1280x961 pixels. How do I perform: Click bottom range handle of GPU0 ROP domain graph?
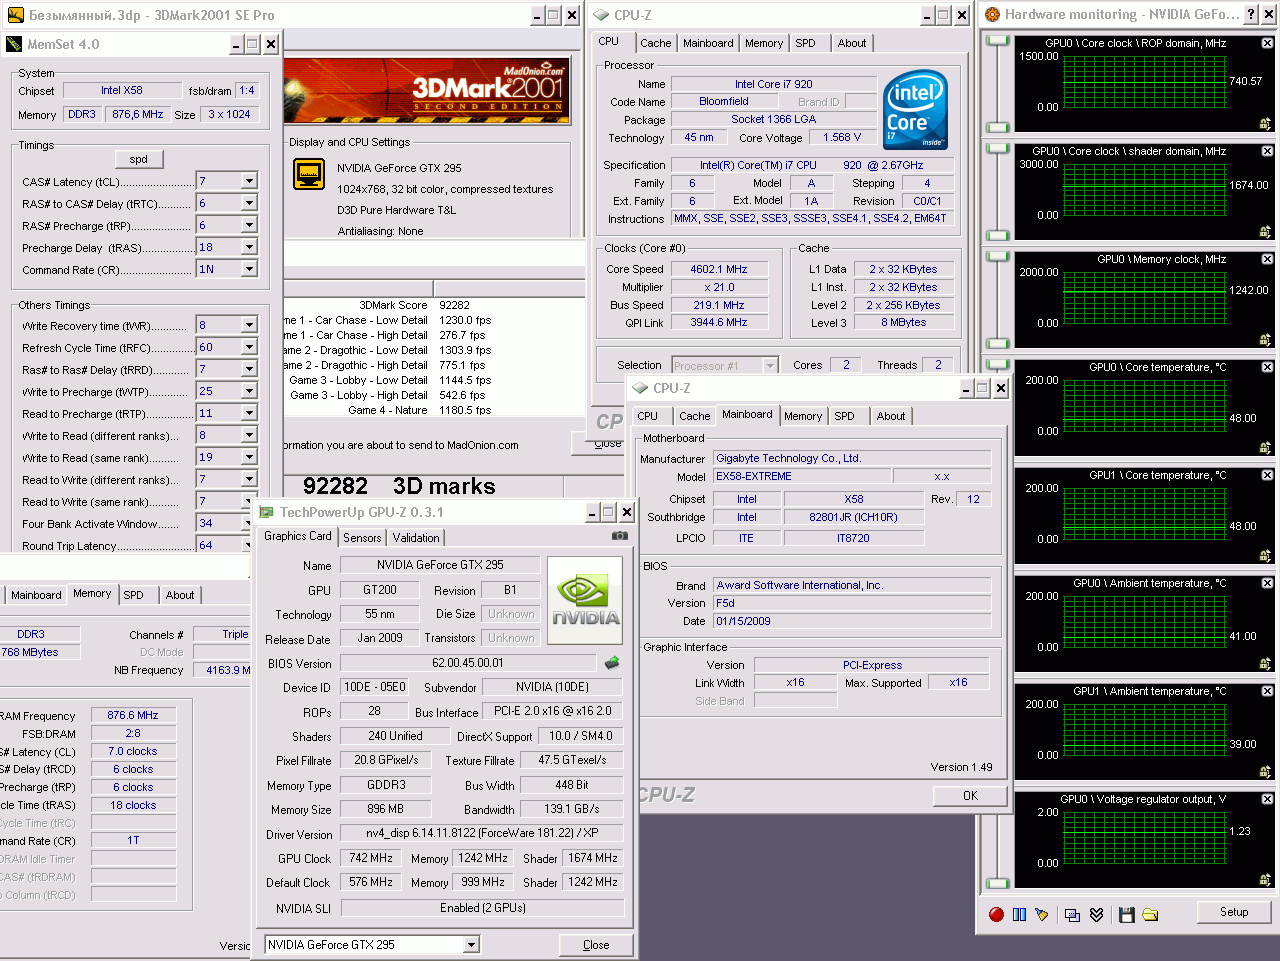click(997, 127)
